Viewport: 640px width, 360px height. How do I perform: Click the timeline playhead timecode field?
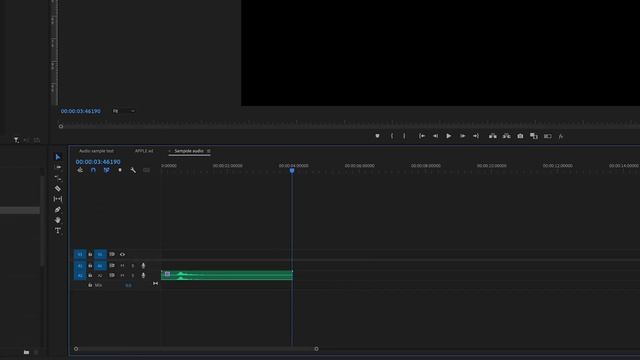point(98,162)
